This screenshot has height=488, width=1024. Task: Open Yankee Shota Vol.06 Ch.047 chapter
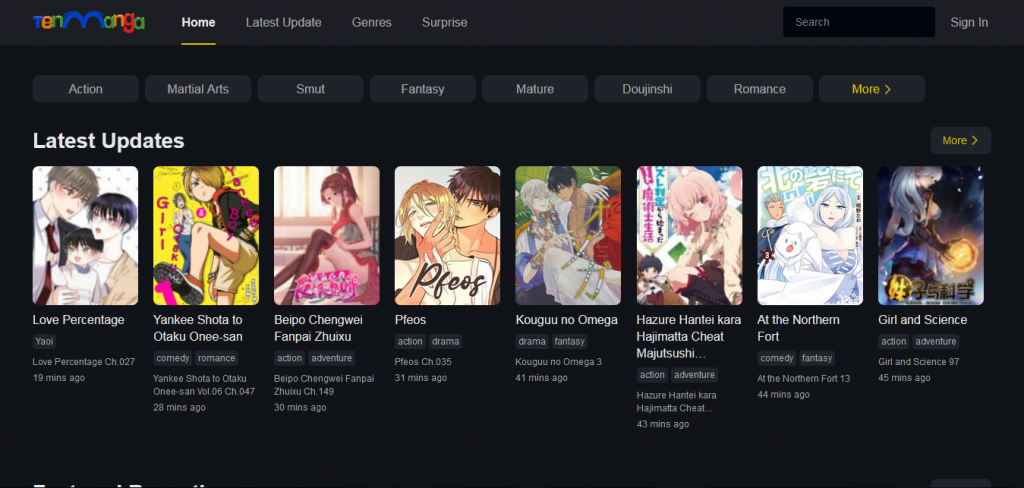pyautogui.click(x=204, y=385)
